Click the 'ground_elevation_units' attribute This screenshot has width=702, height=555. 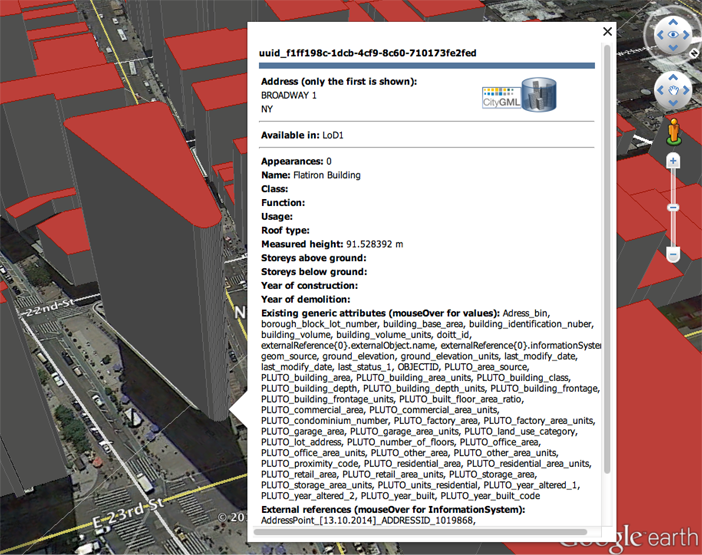[x=449, y=356]
